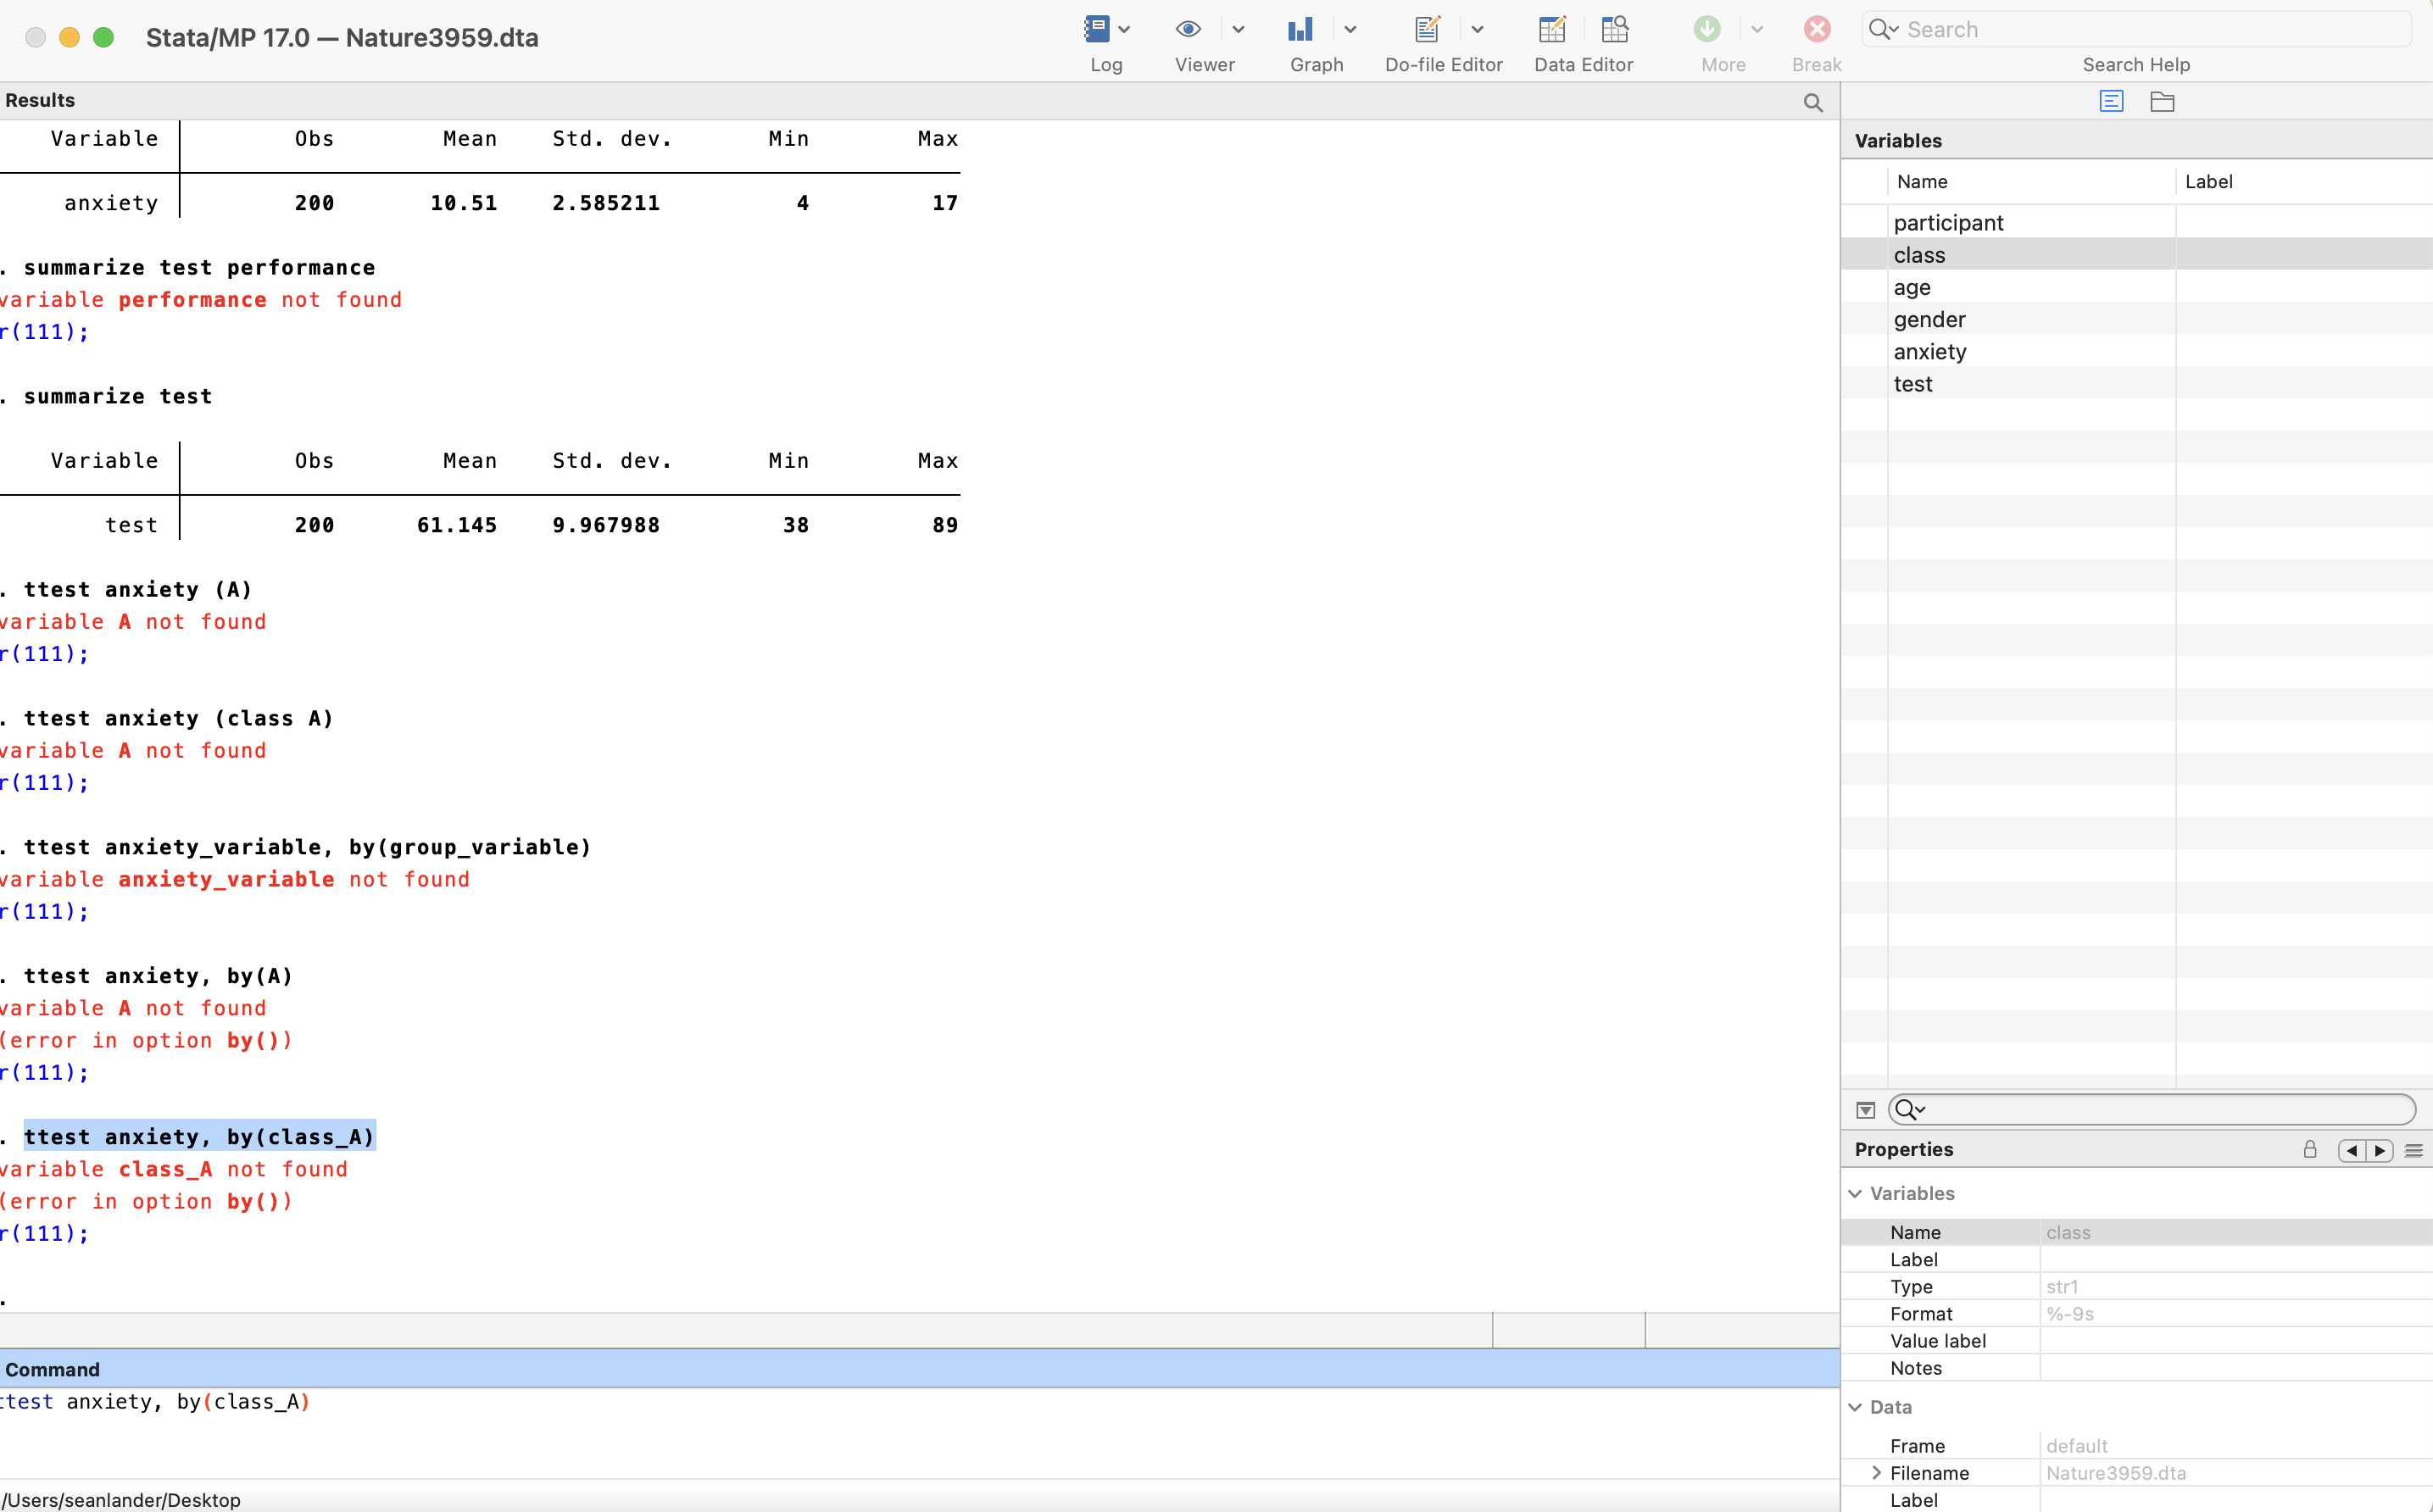Click the Command input field
Viewport: 2433px width, 1512px height.
click(900, 1430)
